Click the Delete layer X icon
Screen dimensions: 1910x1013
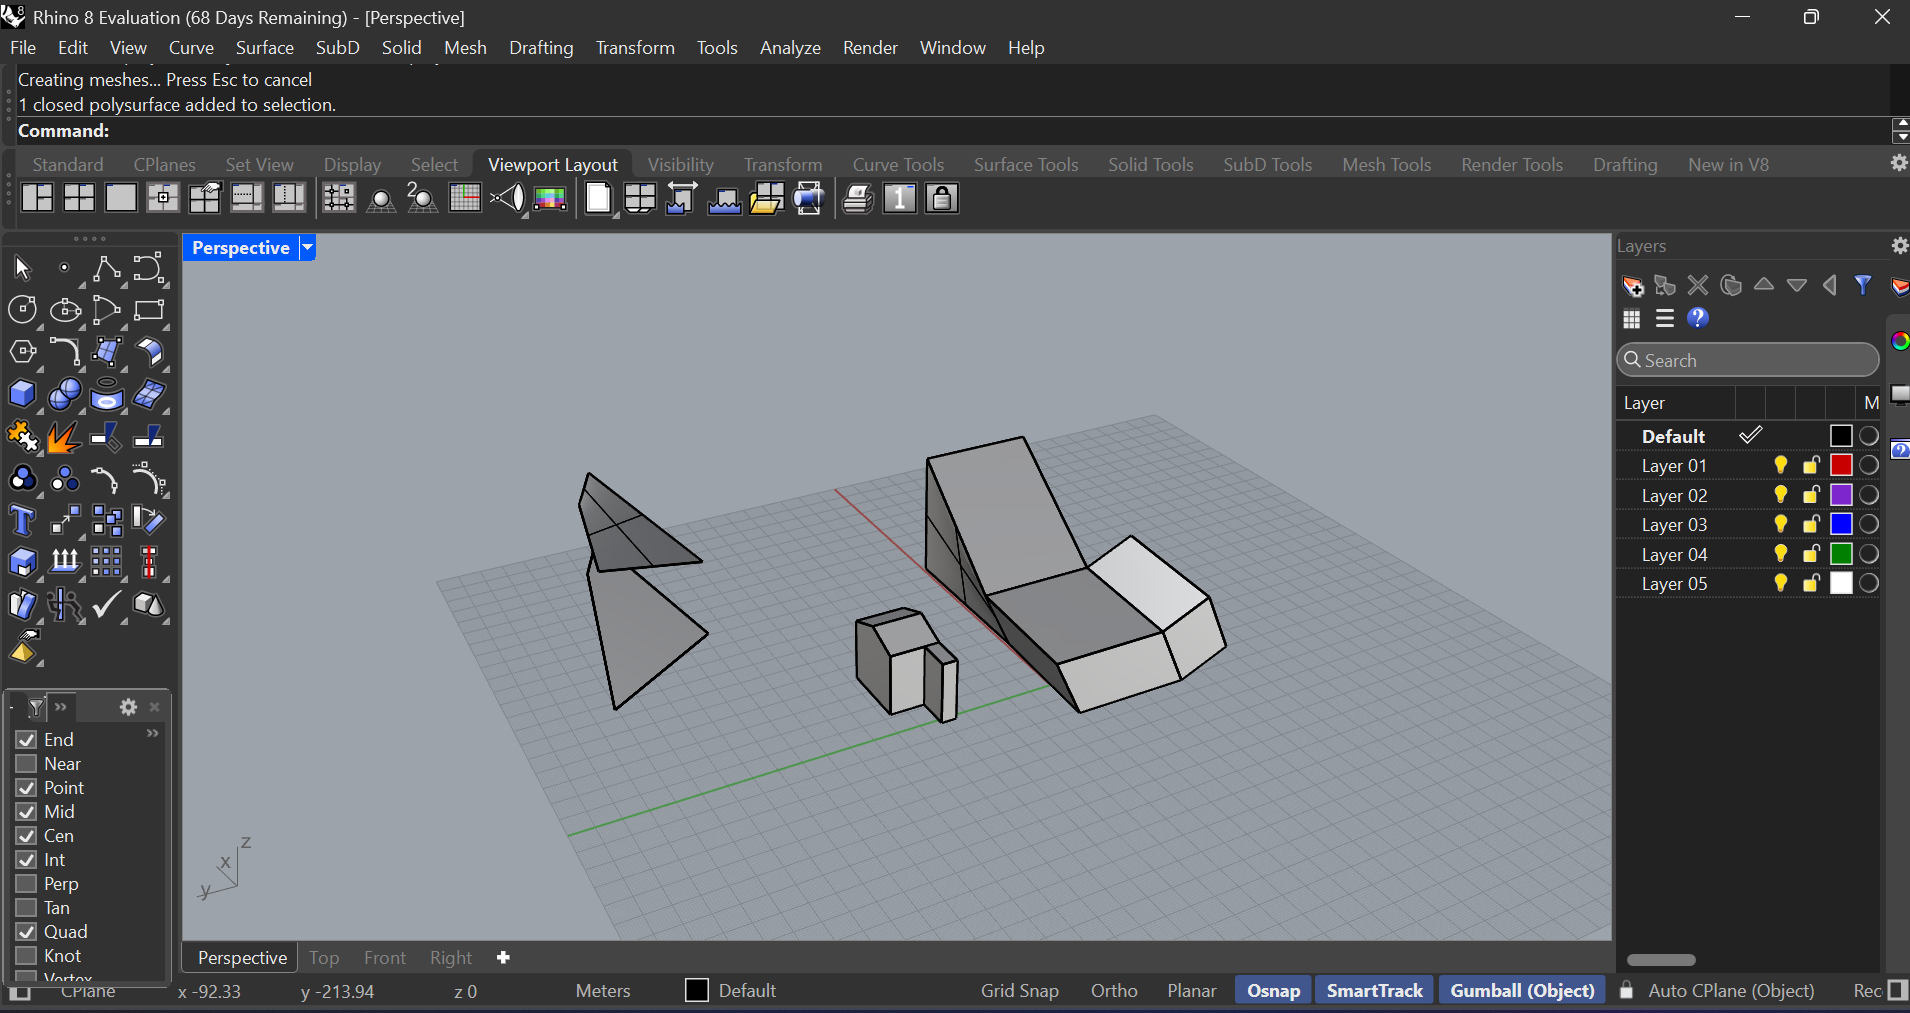click(1698, 286)
